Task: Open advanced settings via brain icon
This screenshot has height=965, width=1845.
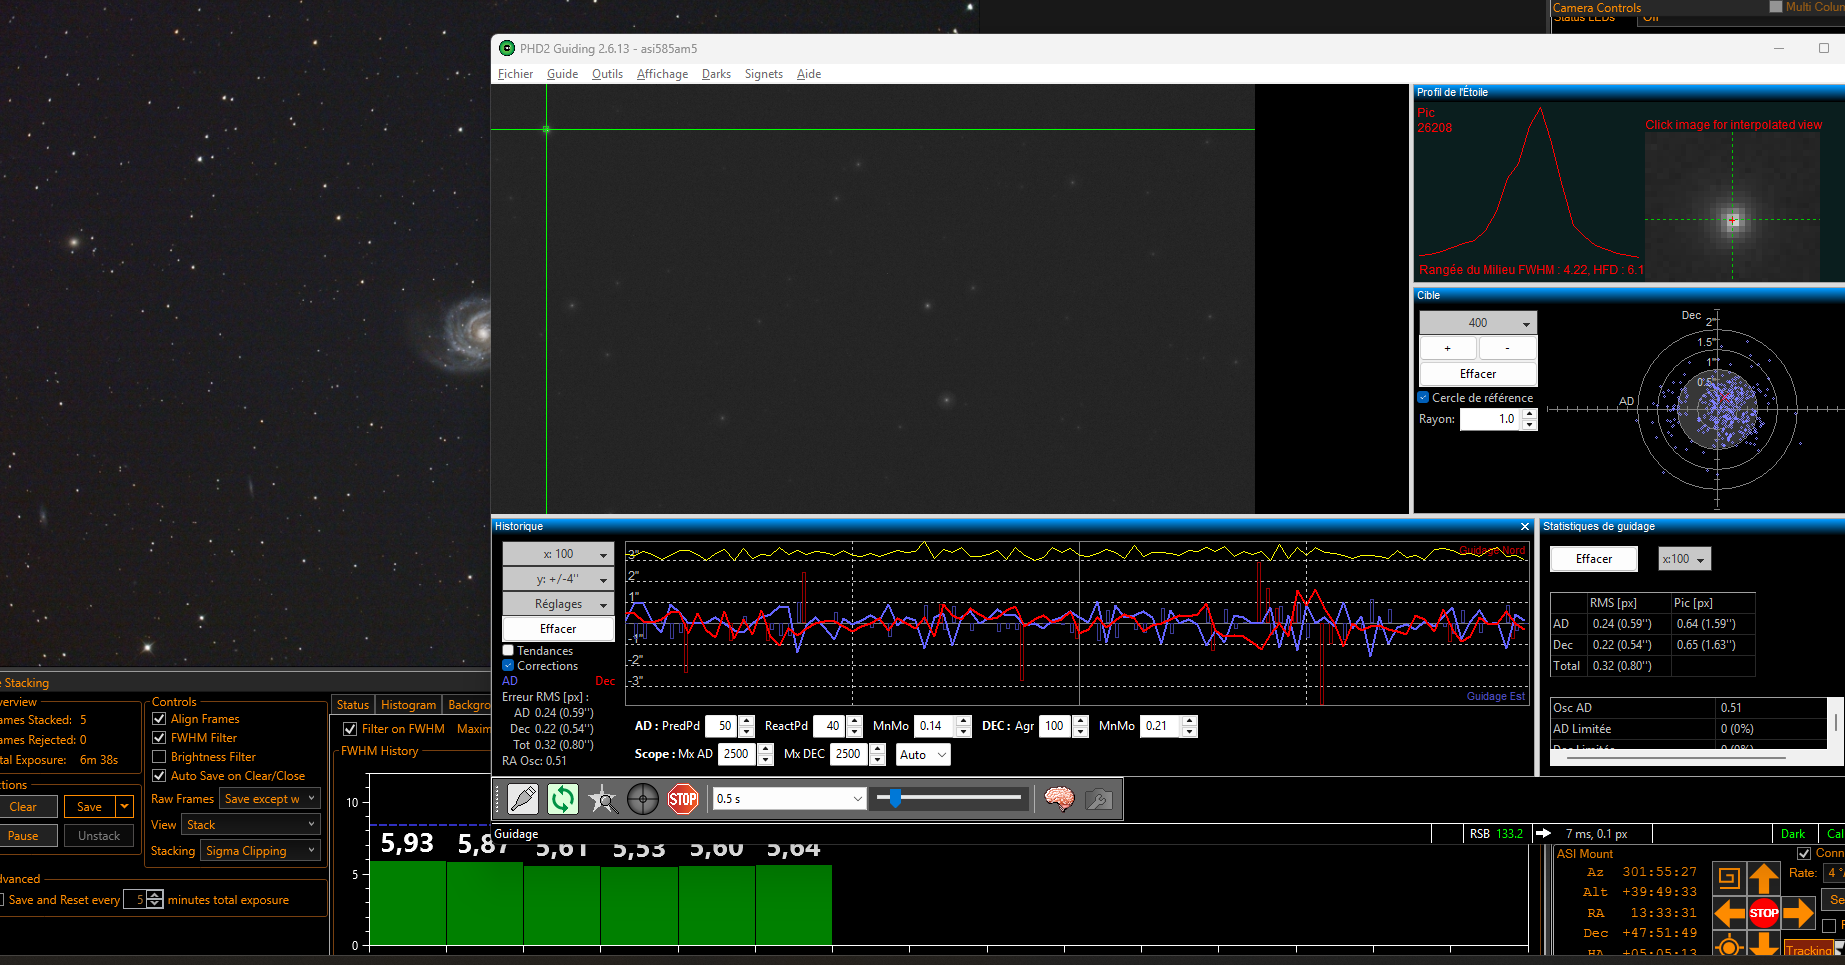Action: coord(1059,799)
